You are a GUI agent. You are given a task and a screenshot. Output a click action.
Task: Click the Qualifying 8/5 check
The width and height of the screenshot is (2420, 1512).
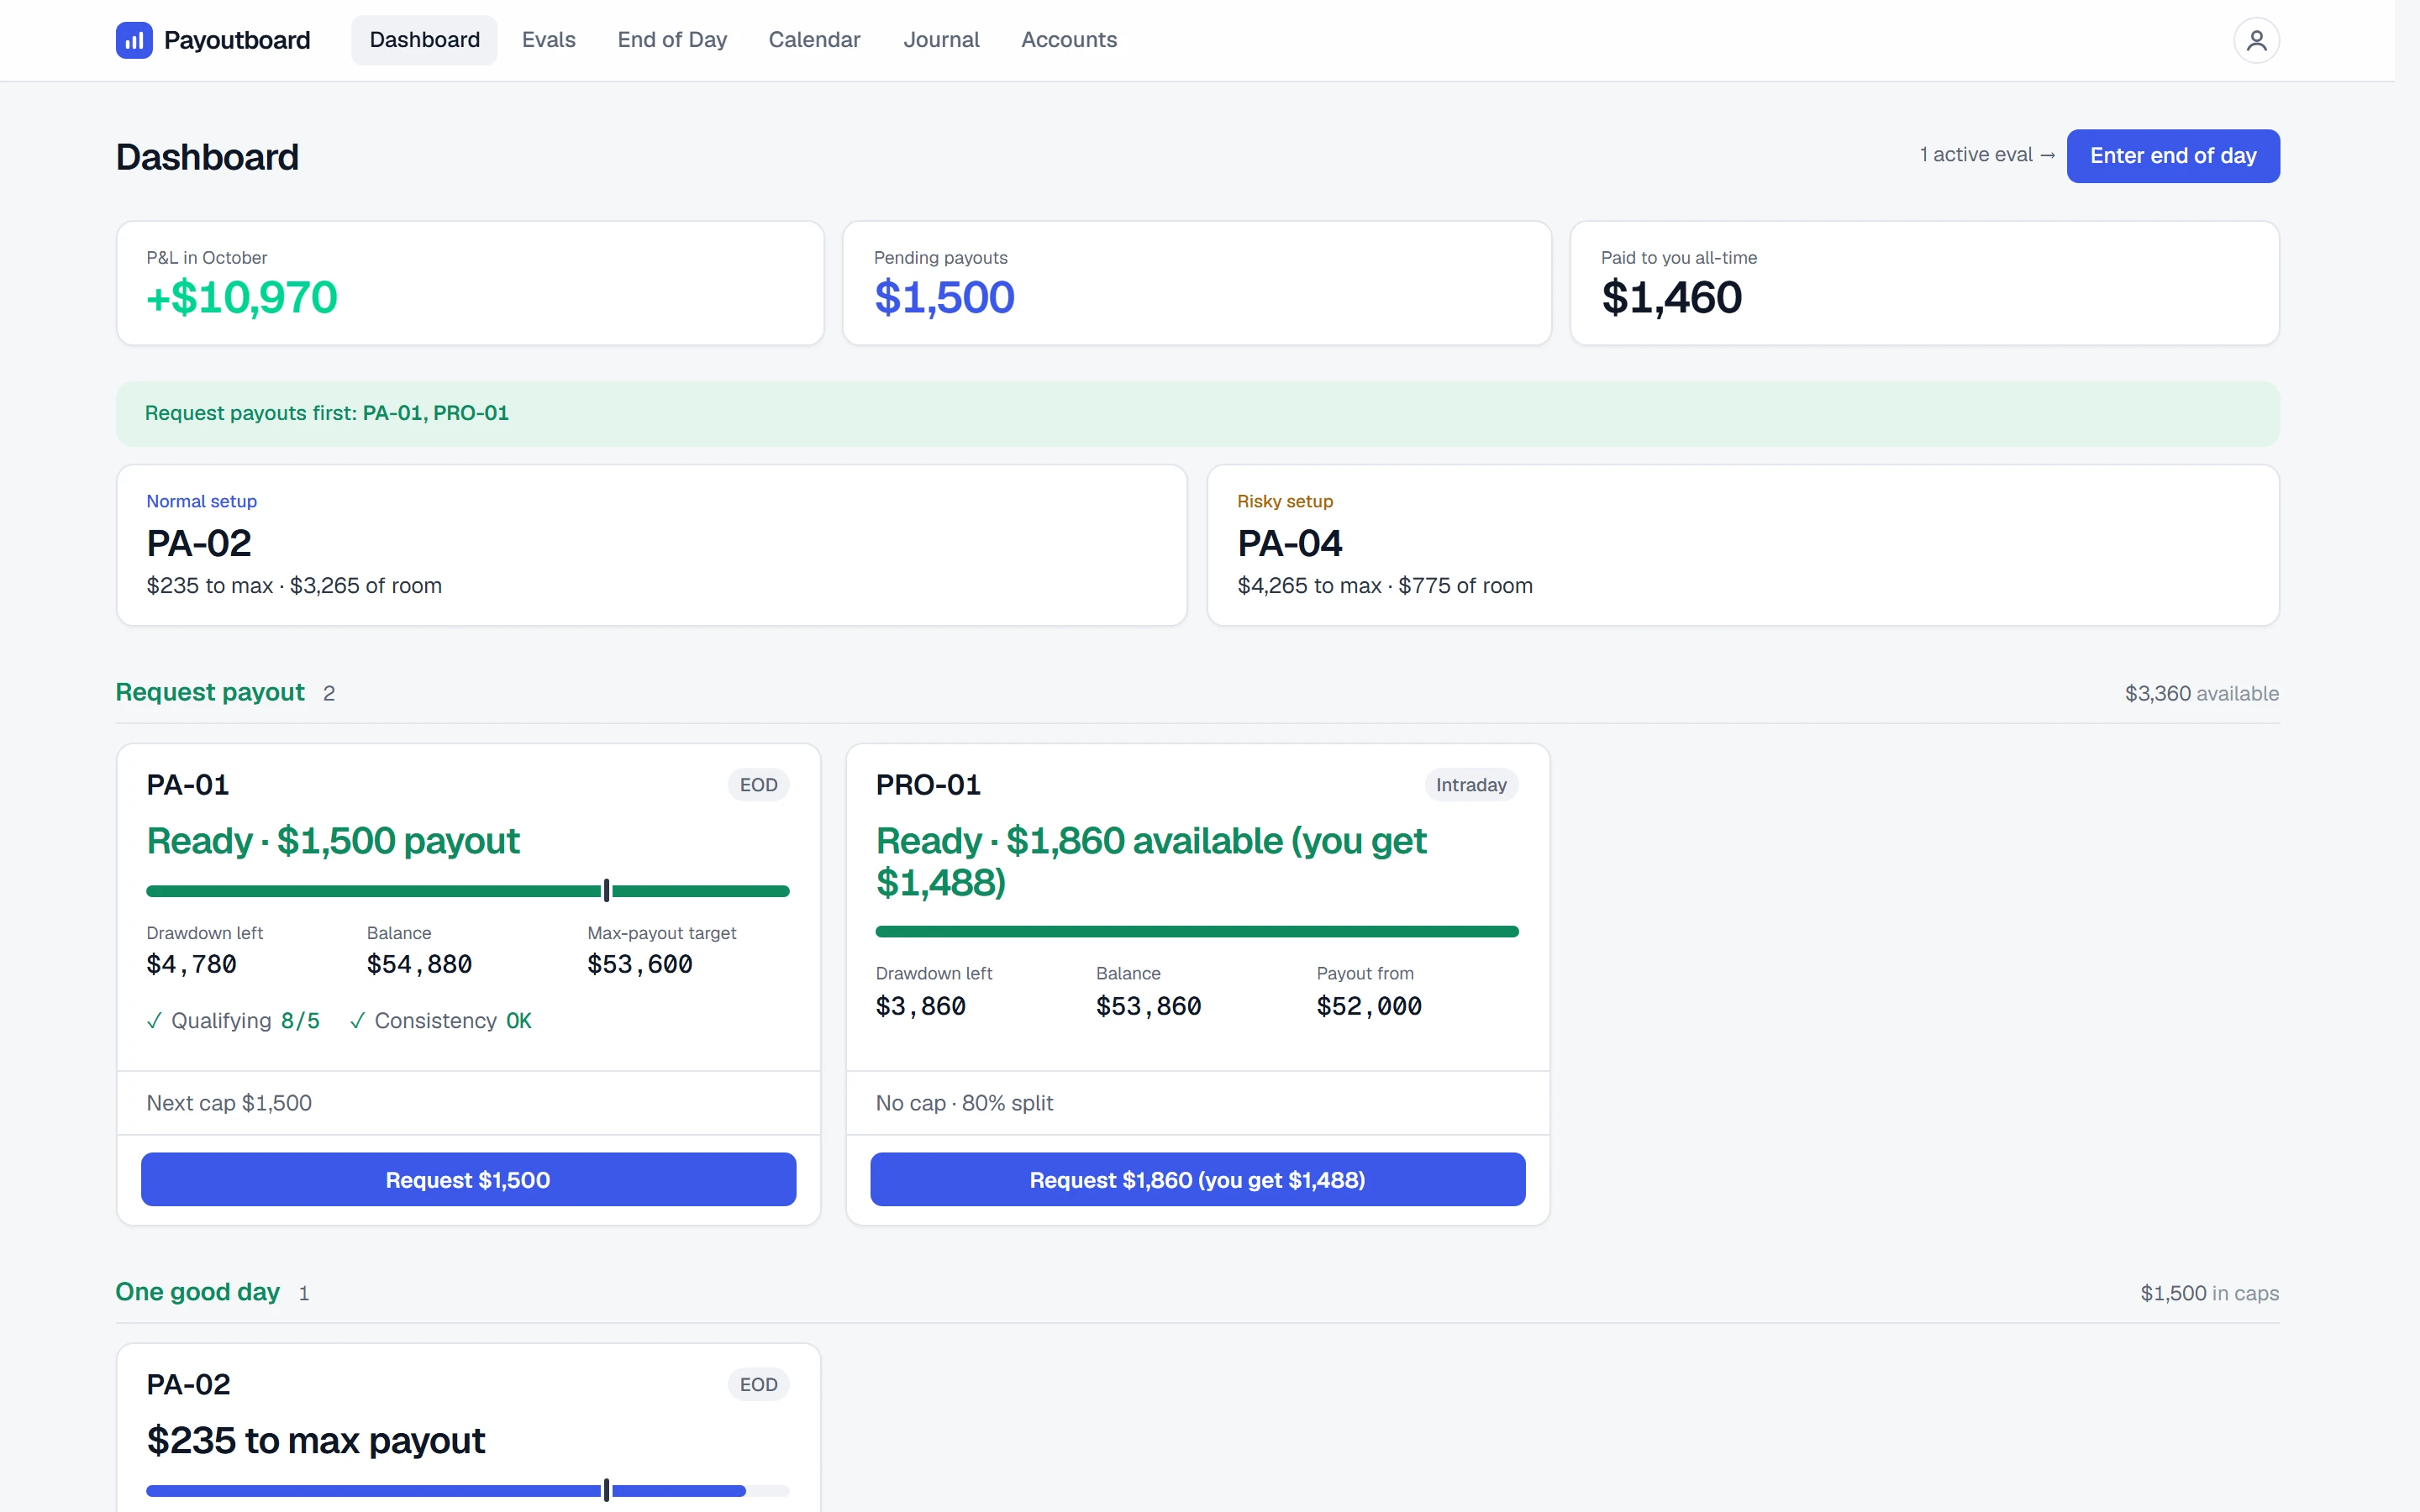(233, 1021)
